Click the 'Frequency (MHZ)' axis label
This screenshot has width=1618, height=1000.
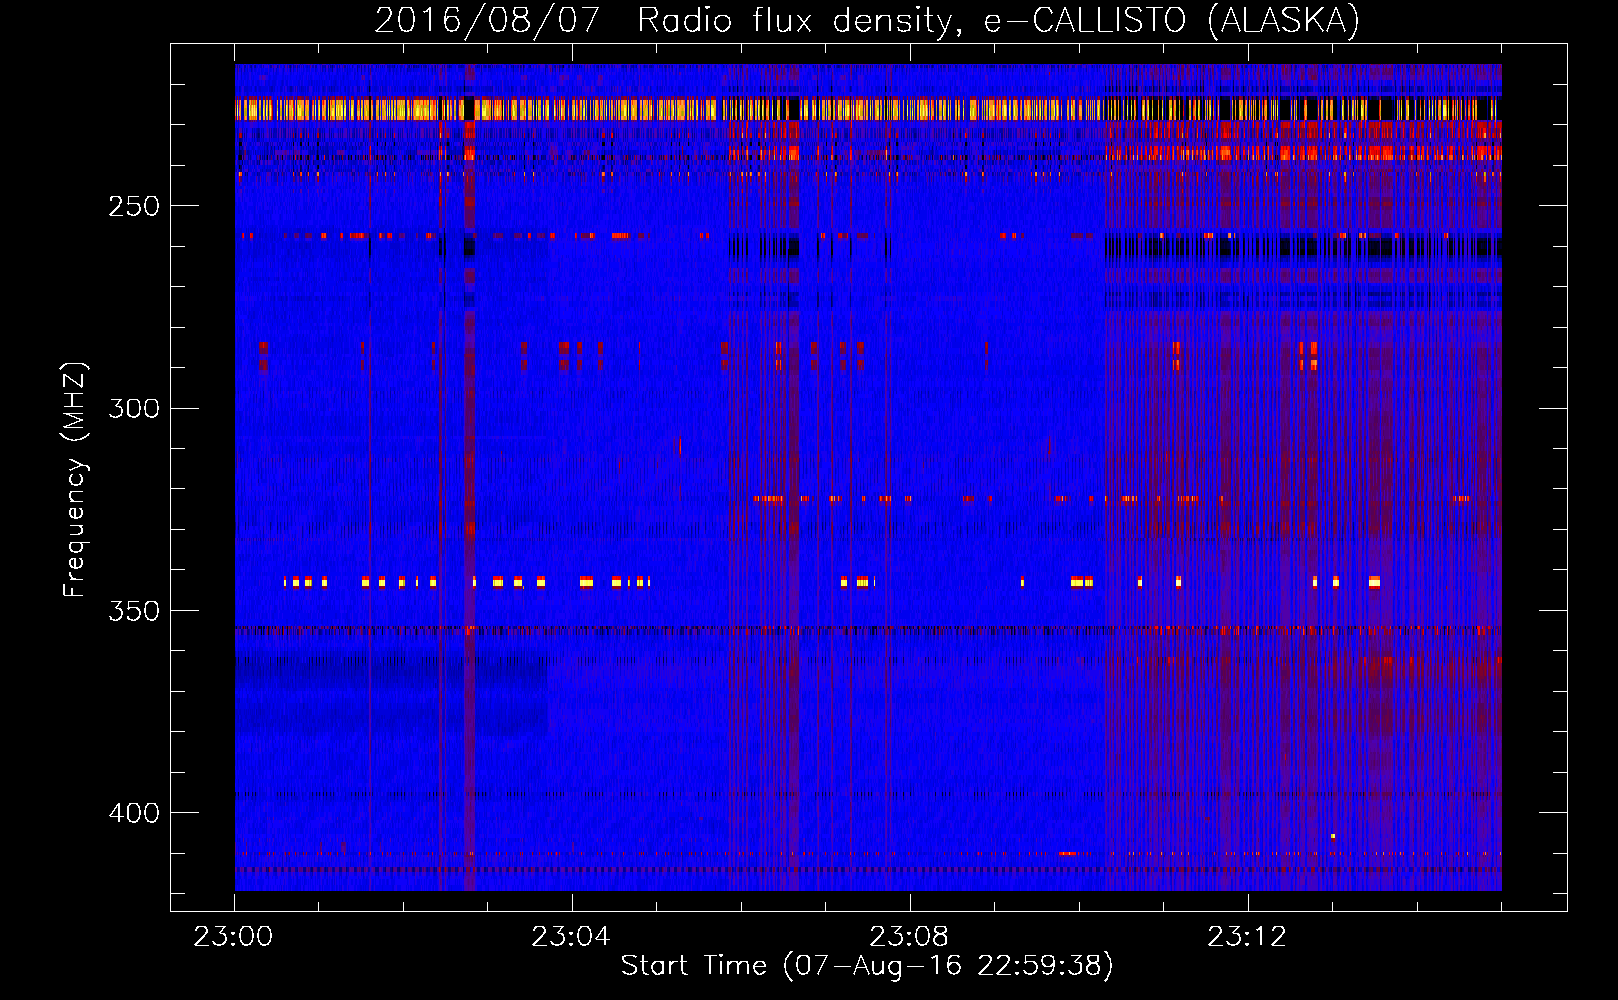(x=75, y=480)
